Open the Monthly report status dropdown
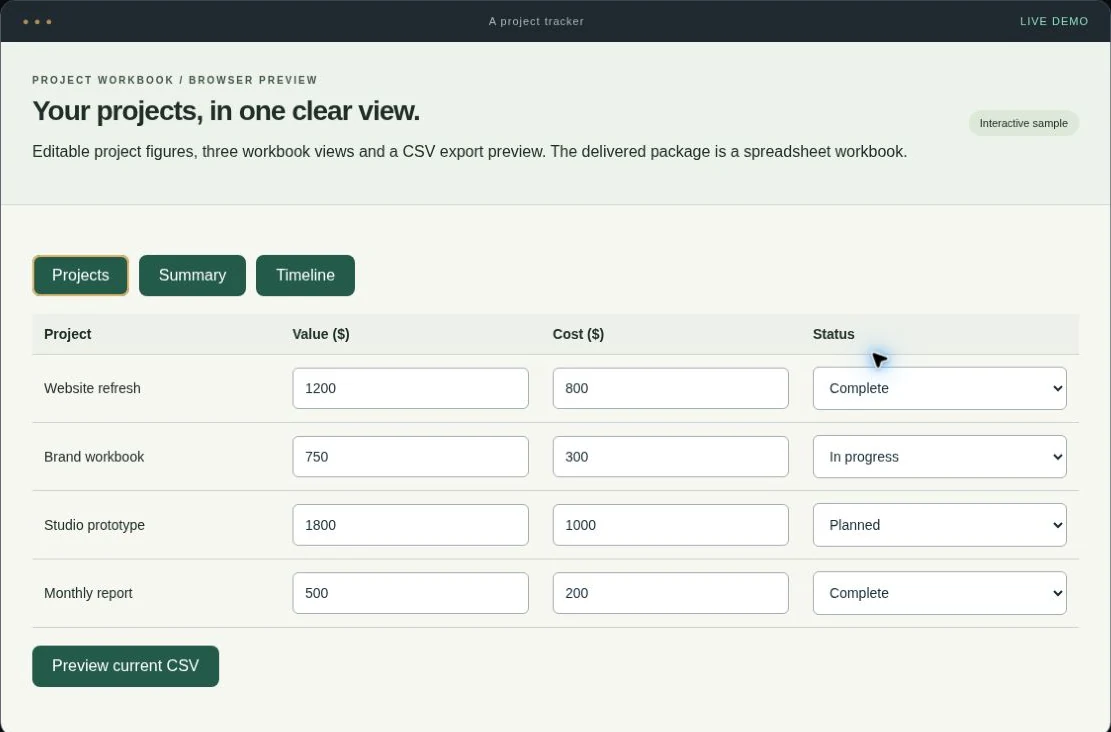The height and width of the screenshot is (732, 1111). coord(939,593)
